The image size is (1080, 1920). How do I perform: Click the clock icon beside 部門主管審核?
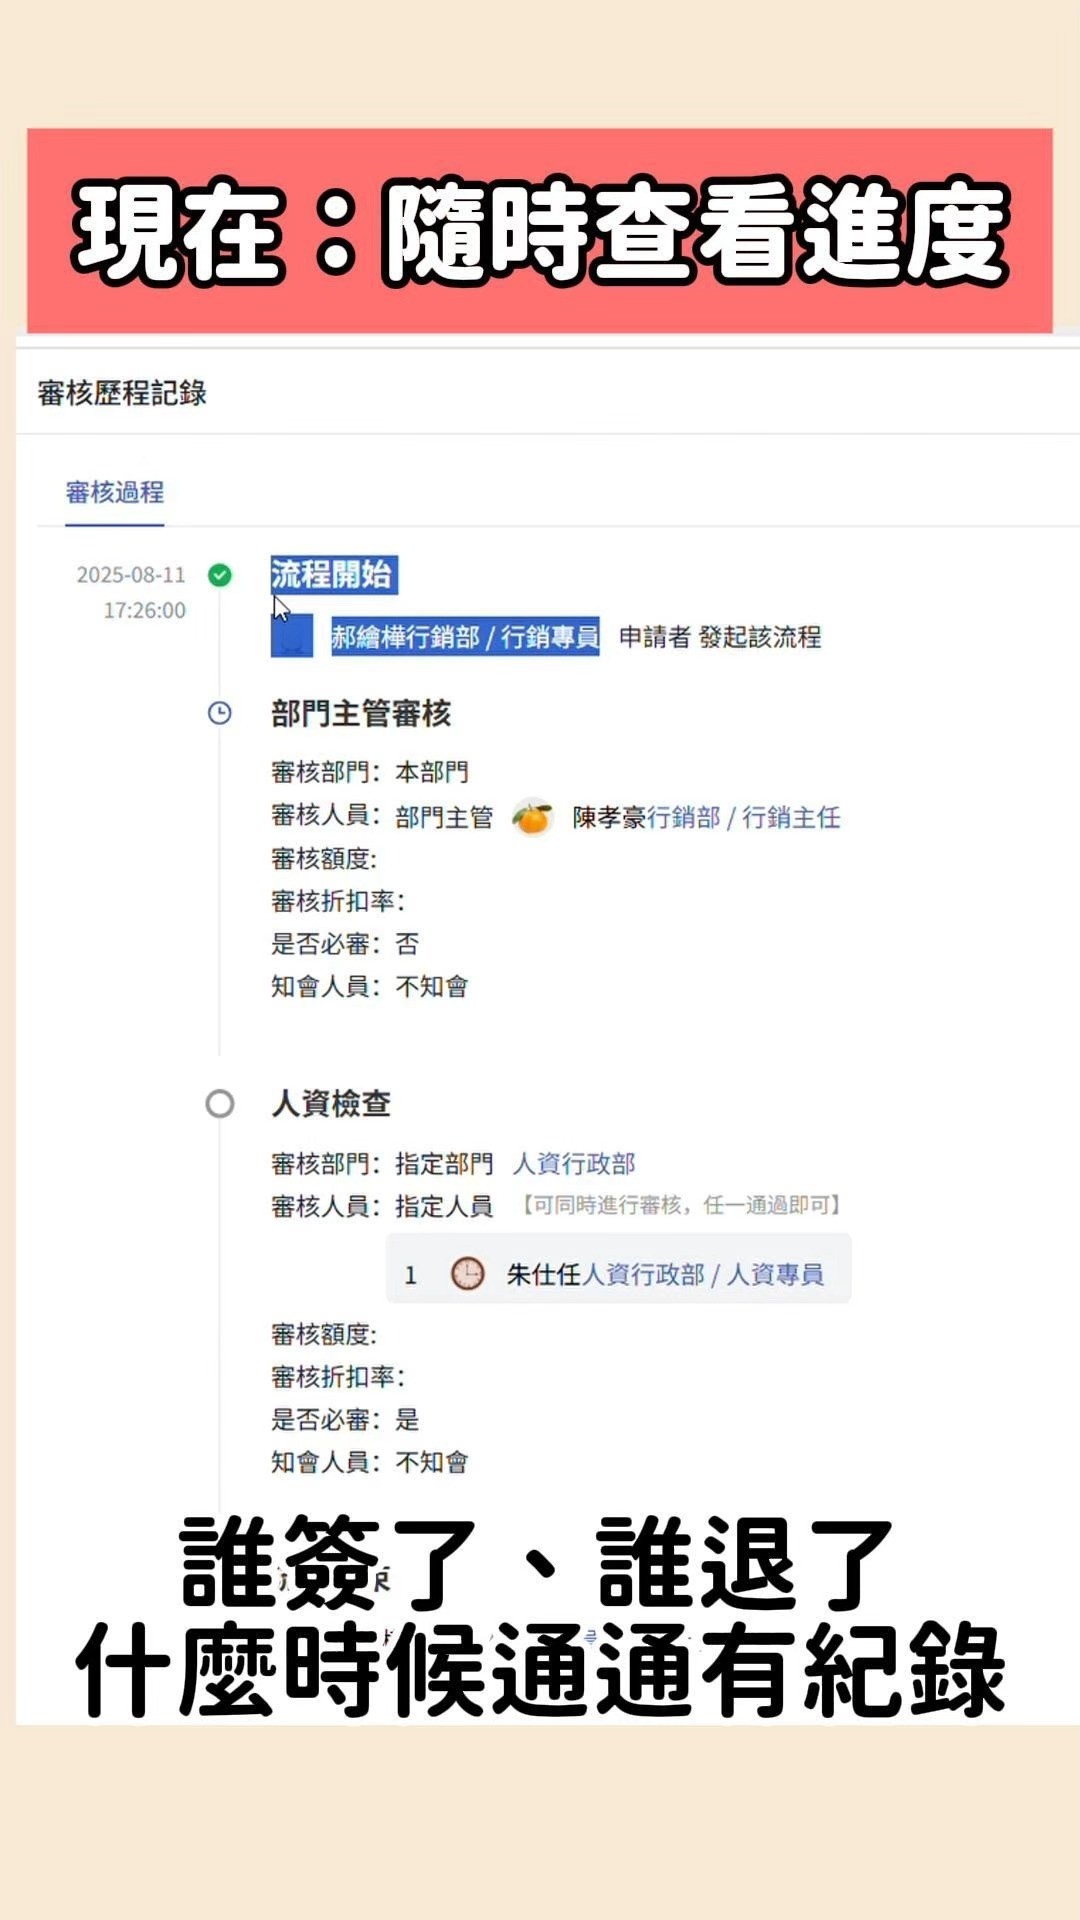220,713
